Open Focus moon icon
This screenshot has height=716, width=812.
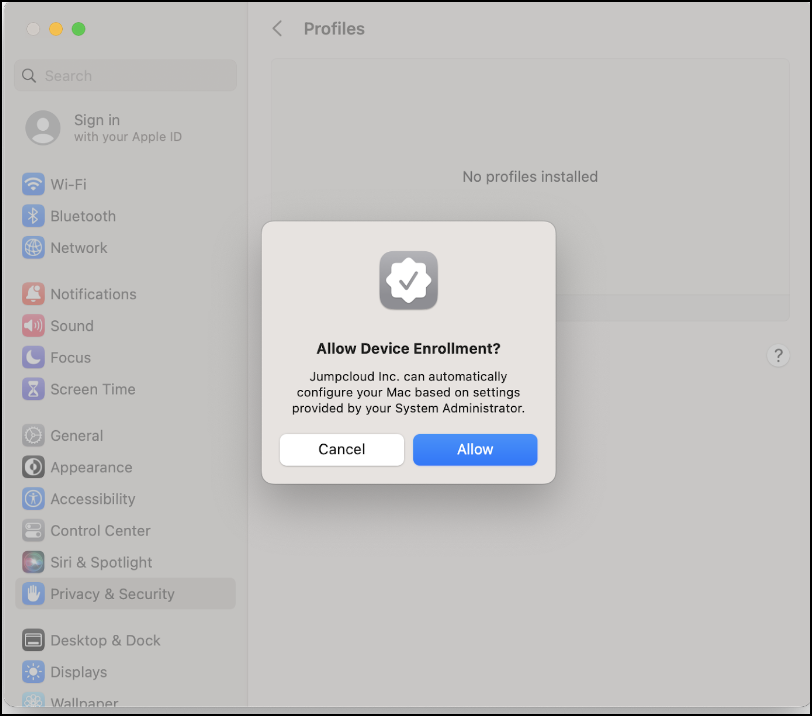34,358
